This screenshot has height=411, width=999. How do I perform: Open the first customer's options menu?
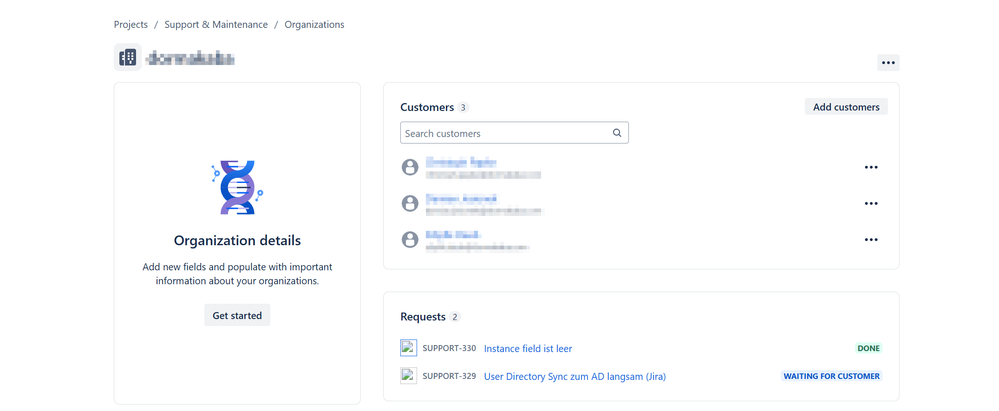click(x=871, y=167)
